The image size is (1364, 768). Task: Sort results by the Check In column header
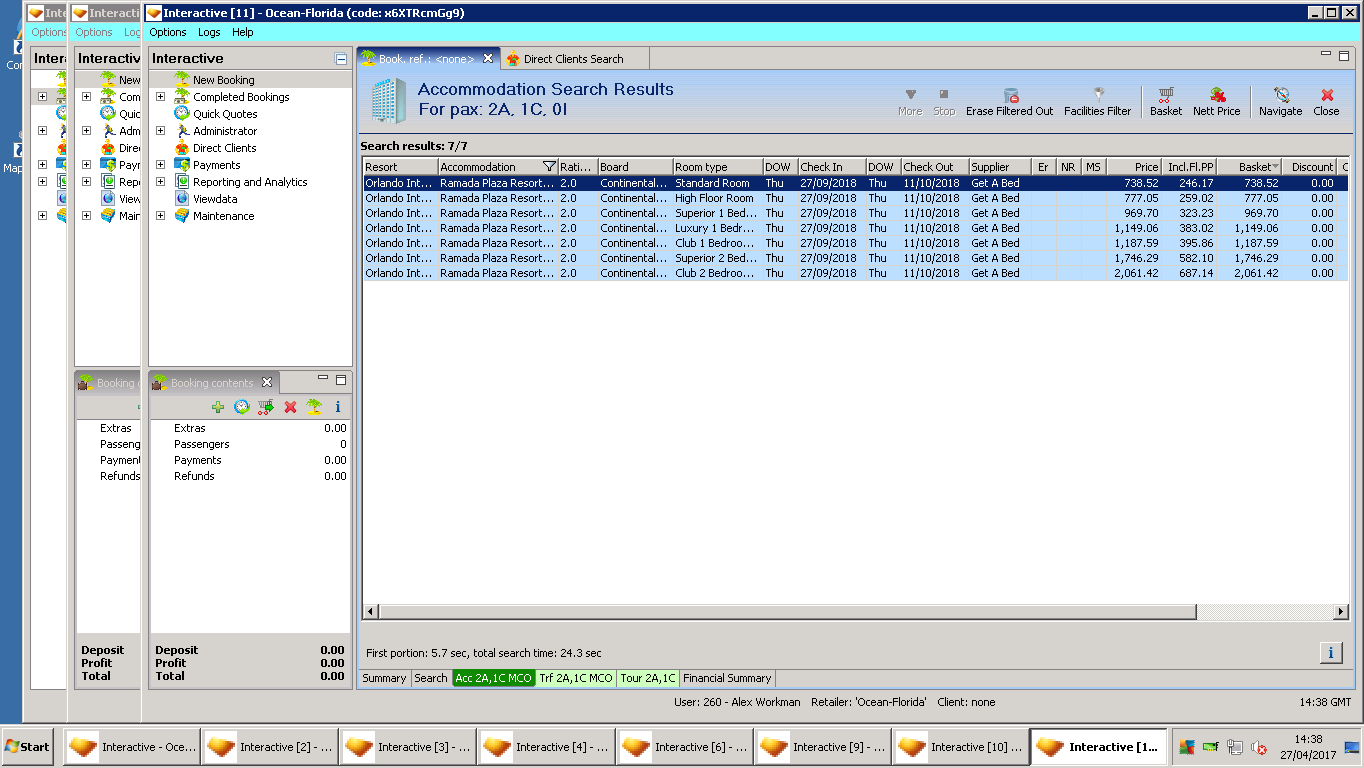(x=831, y=167)
